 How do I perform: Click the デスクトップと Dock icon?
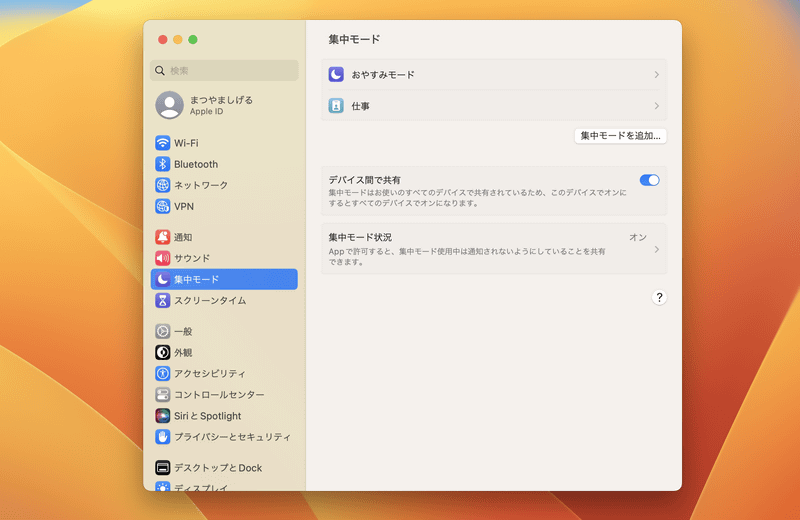(x=162, y=467)
